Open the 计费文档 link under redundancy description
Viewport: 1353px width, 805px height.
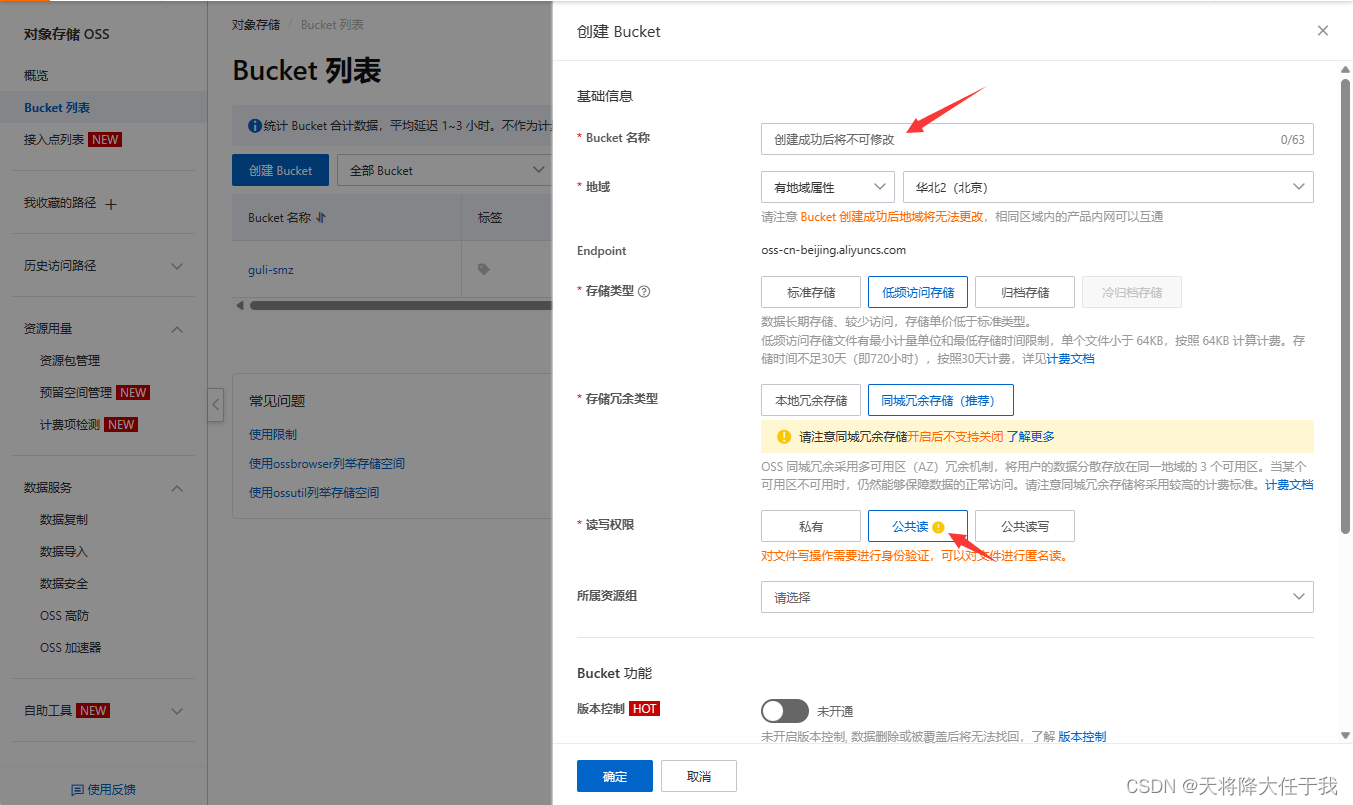pyautogui.click(x=1289, y=485)
